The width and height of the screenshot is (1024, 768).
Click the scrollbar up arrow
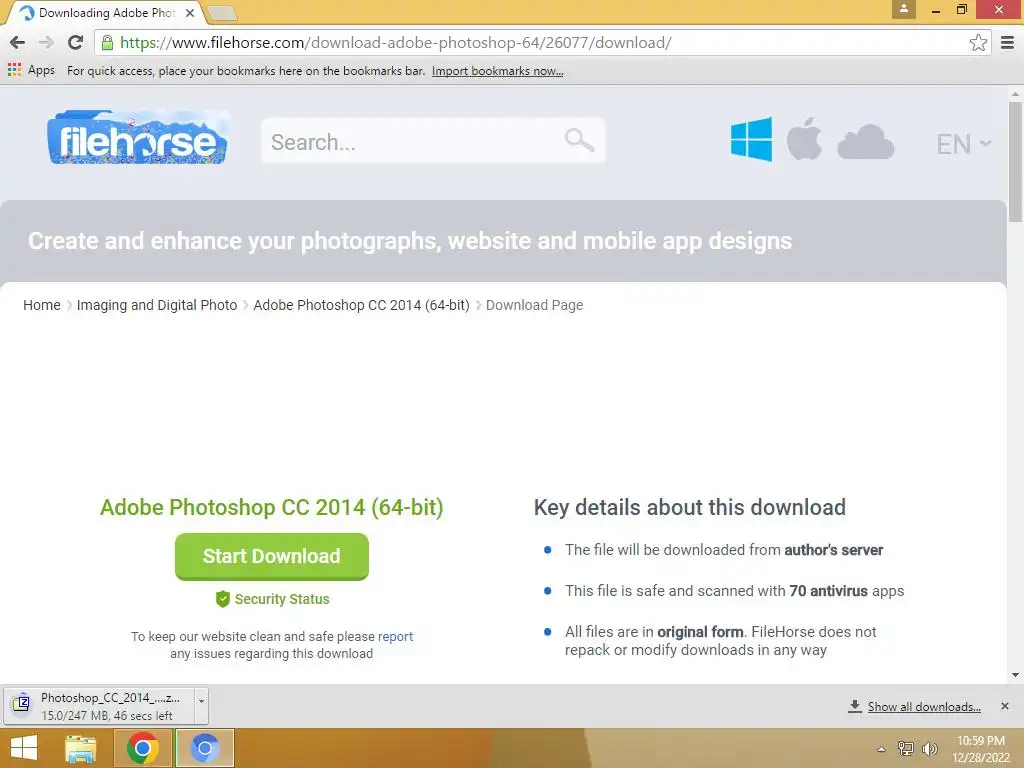pos(1015,93)
